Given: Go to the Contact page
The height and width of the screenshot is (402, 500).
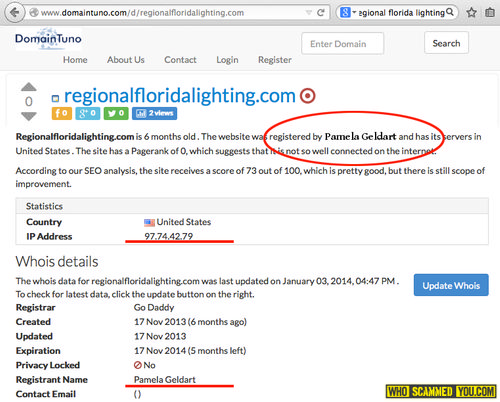Looking at the screenshot, I should [180, 60].
